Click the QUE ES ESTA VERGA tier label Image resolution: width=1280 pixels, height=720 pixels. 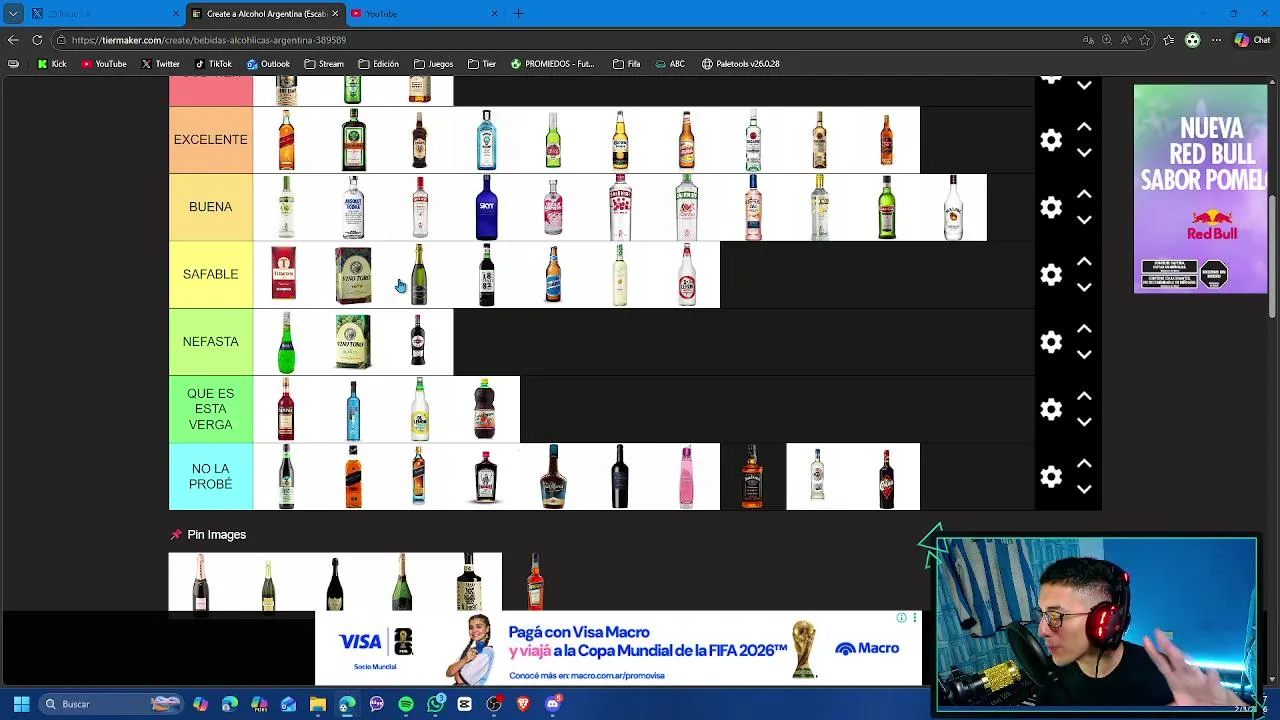click(x=210, y=409)
